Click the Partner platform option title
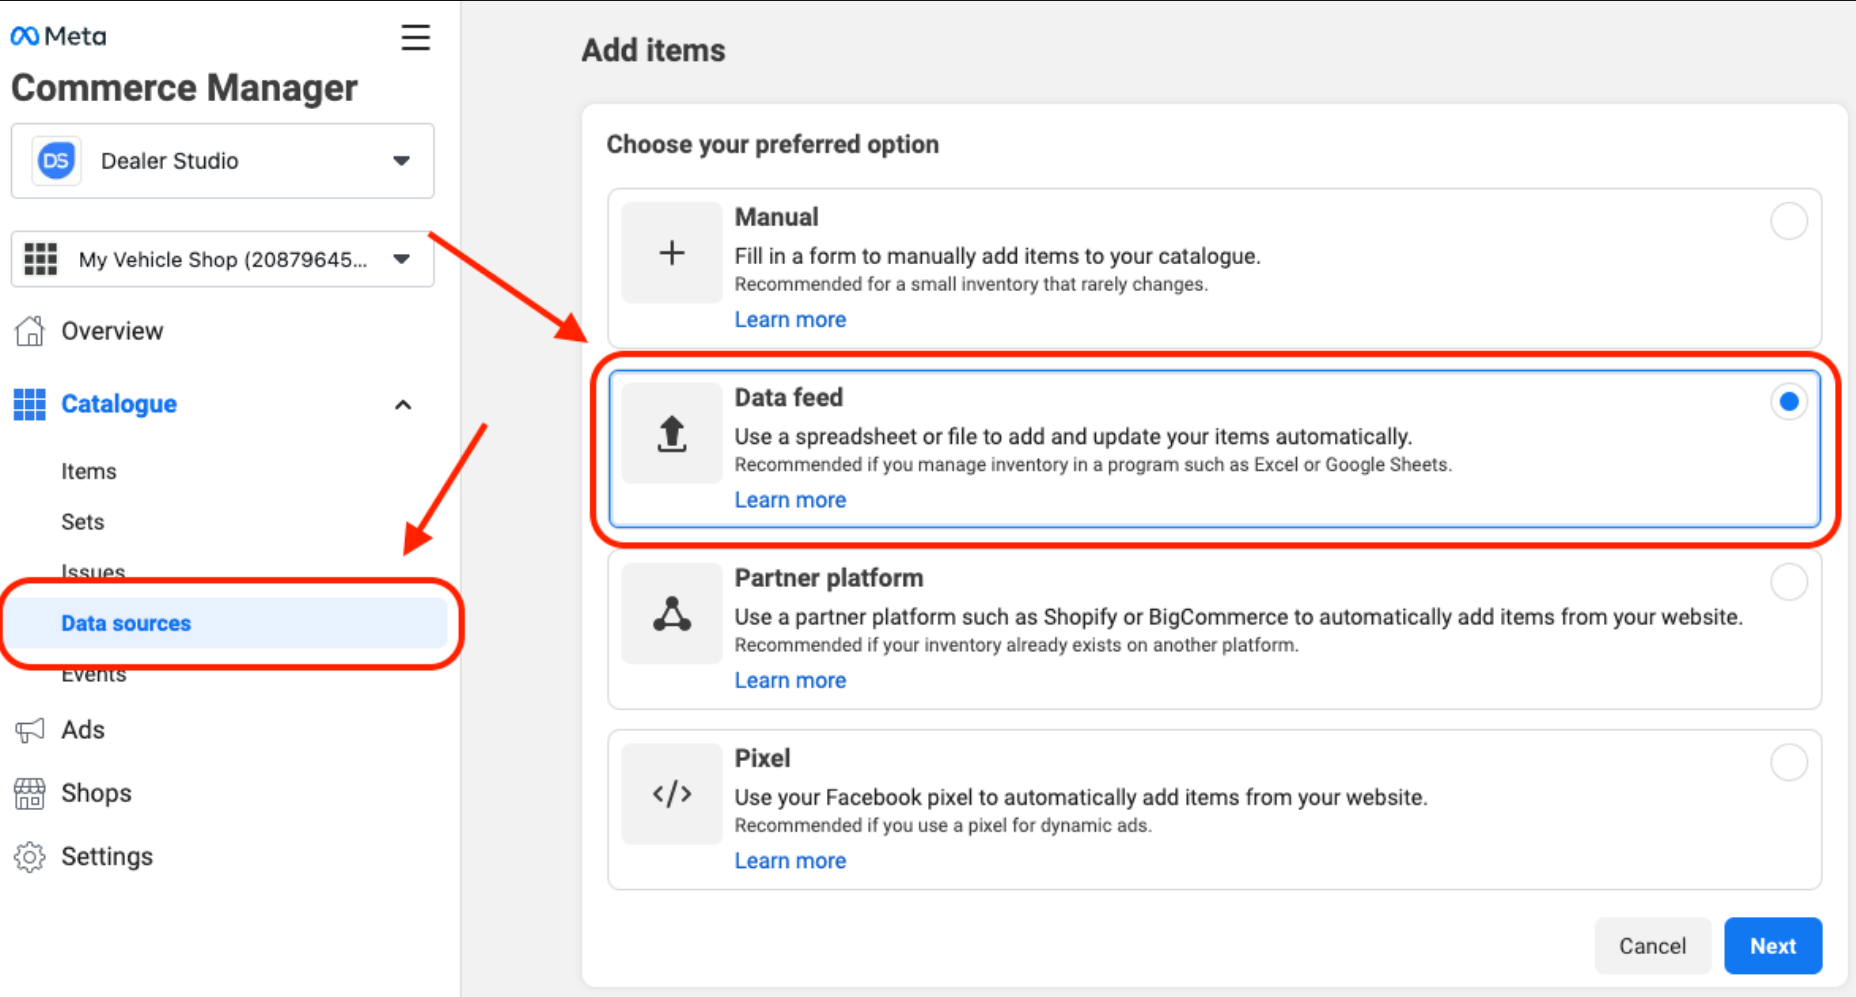 coord(829,578)
